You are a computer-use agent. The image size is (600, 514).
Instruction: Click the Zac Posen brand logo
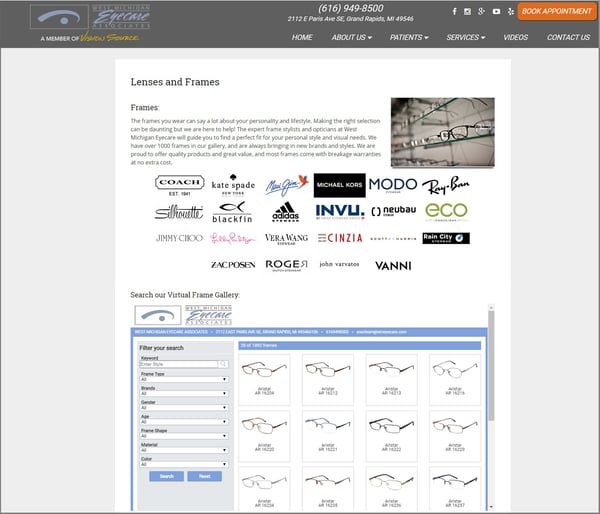pos(233,265)
